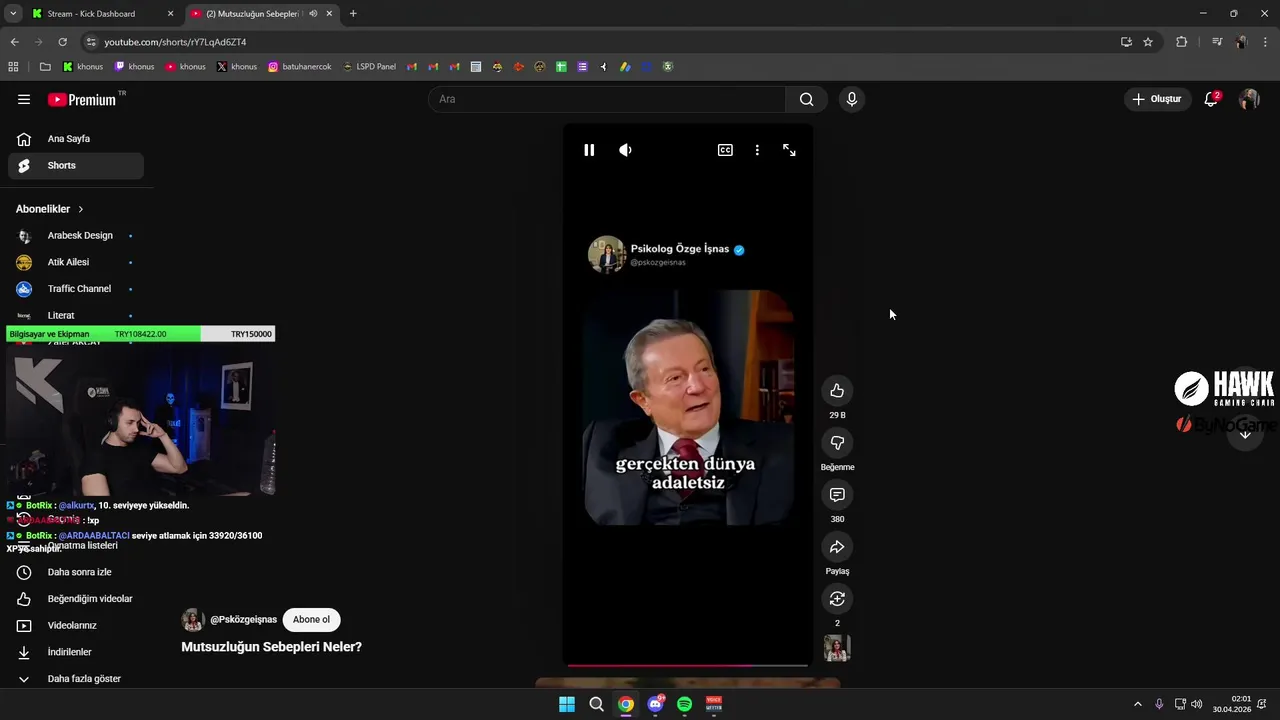Open the bookmarks folder on bookmarks bar

[45, 67]
